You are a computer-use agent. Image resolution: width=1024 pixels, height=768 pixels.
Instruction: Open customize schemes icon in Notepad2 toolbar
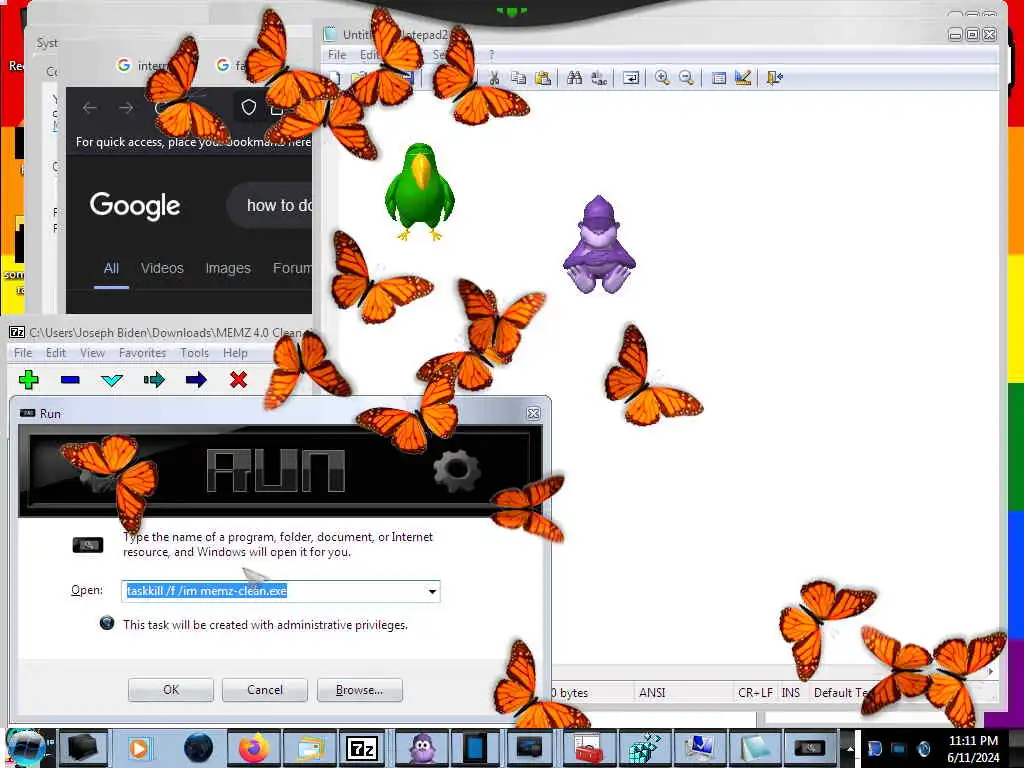coord(743,78)
